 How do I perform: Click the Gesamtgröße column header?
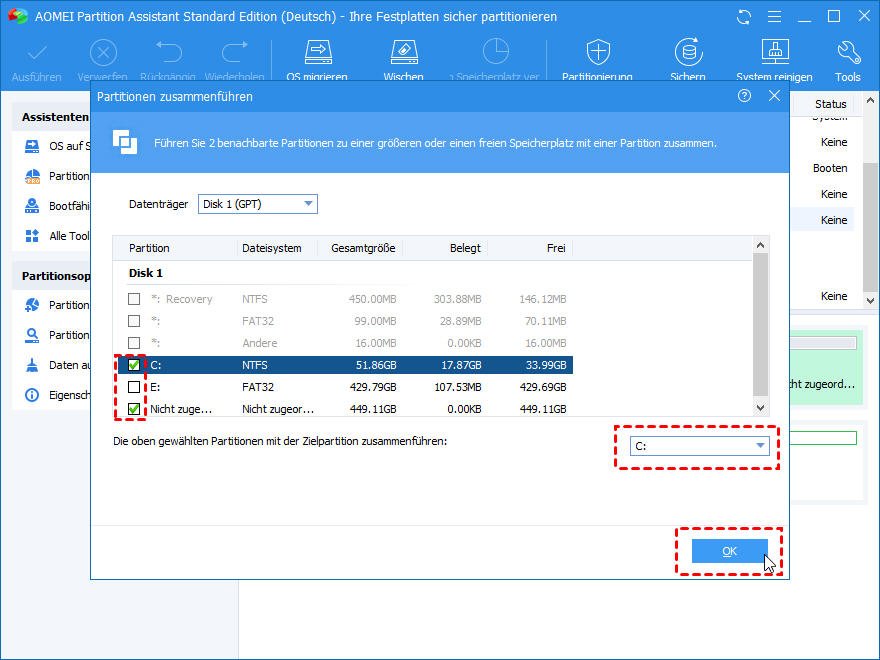[363, 248]
